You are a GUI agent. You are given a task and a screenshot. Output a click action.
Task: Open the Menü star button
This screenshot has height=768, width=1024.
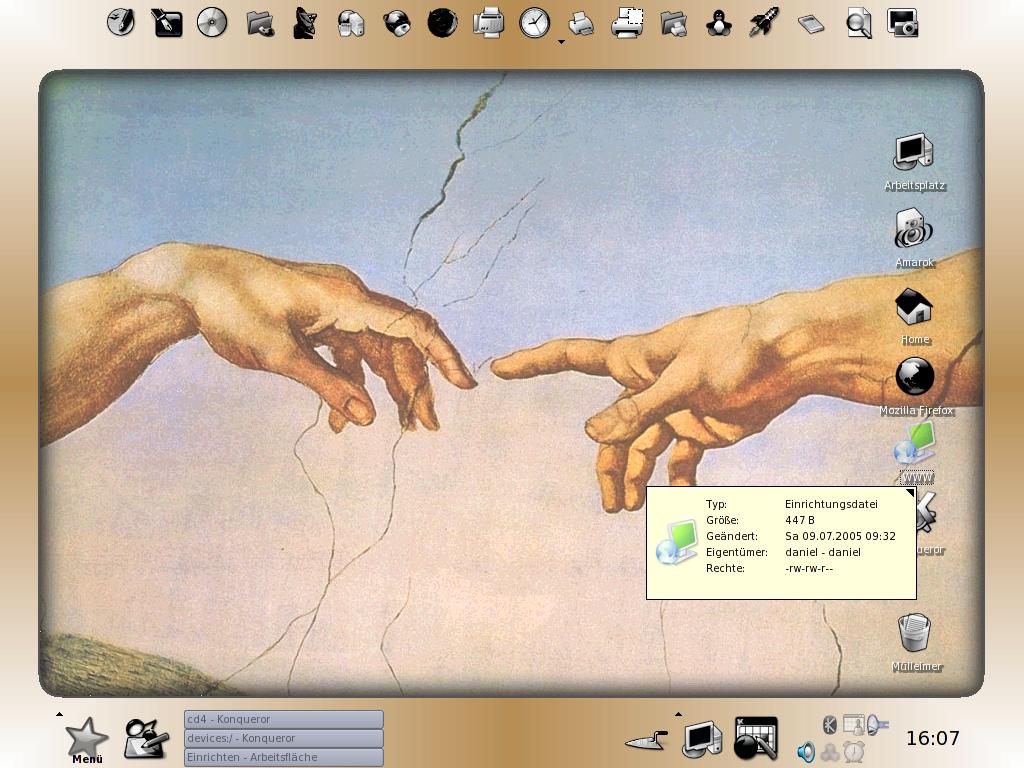[x=87, y=741]
